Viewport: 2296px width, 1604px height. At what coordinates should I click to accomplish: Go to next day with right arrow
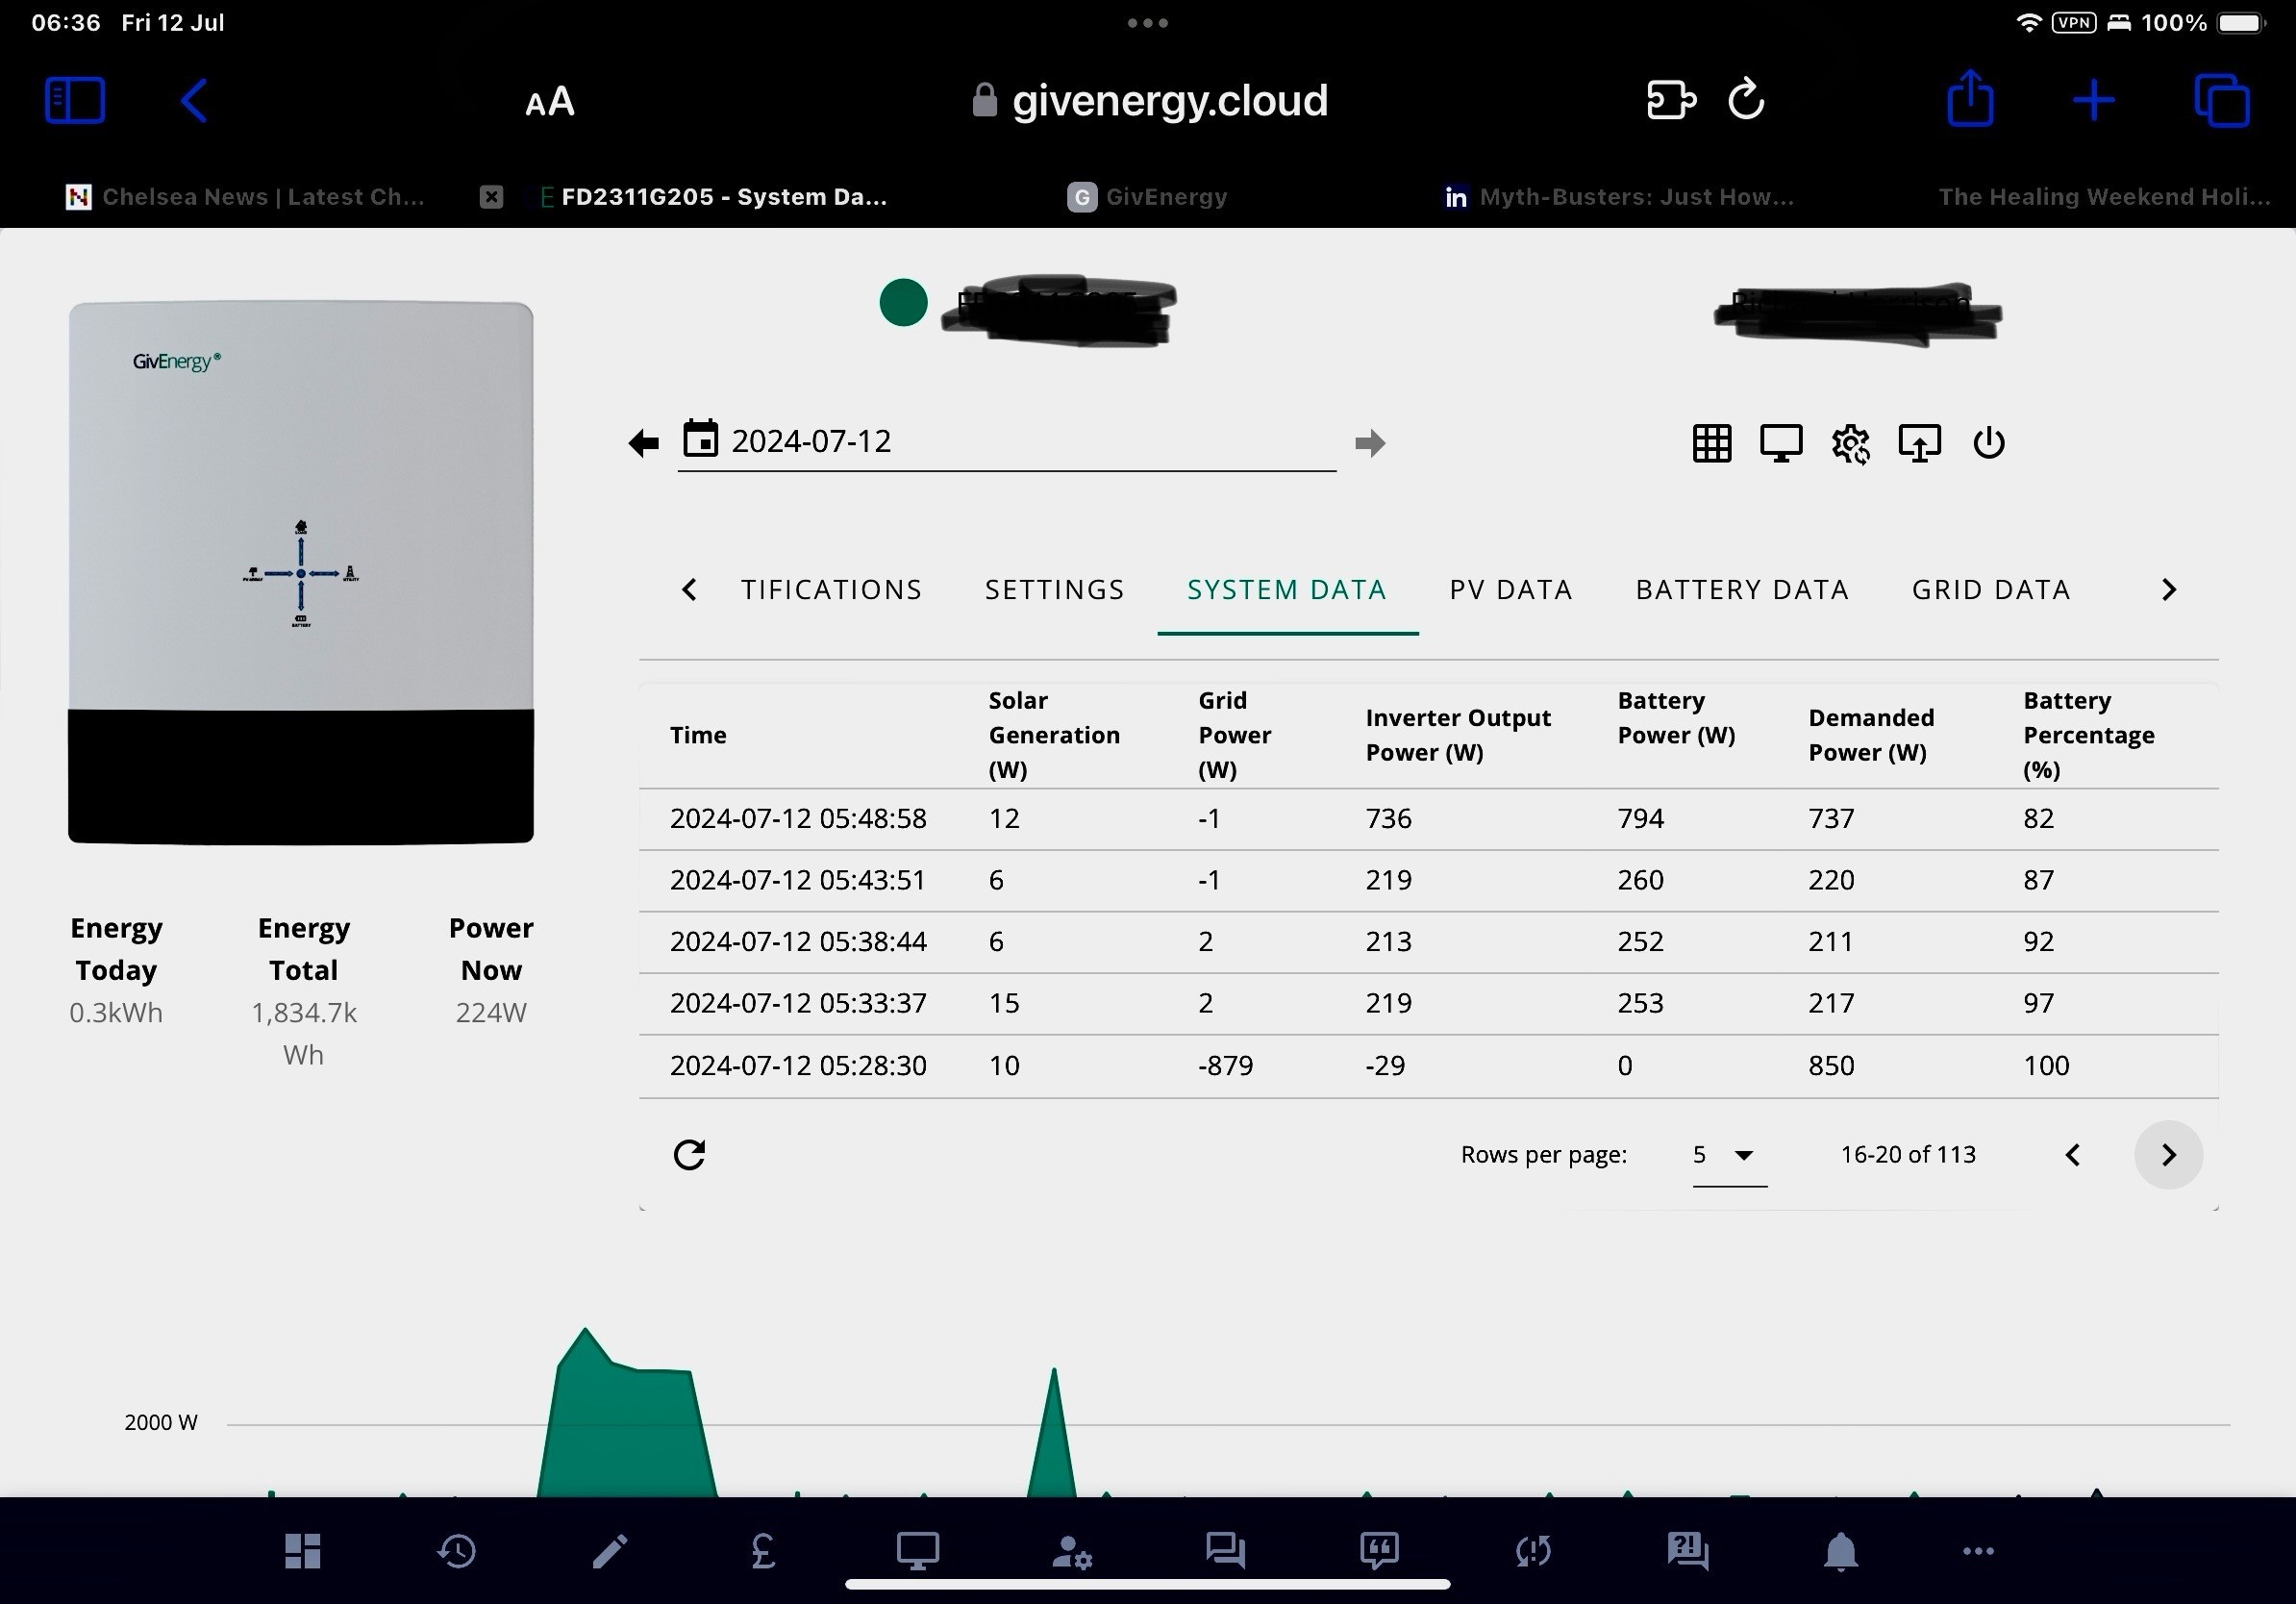click(x=1370, y=442)
